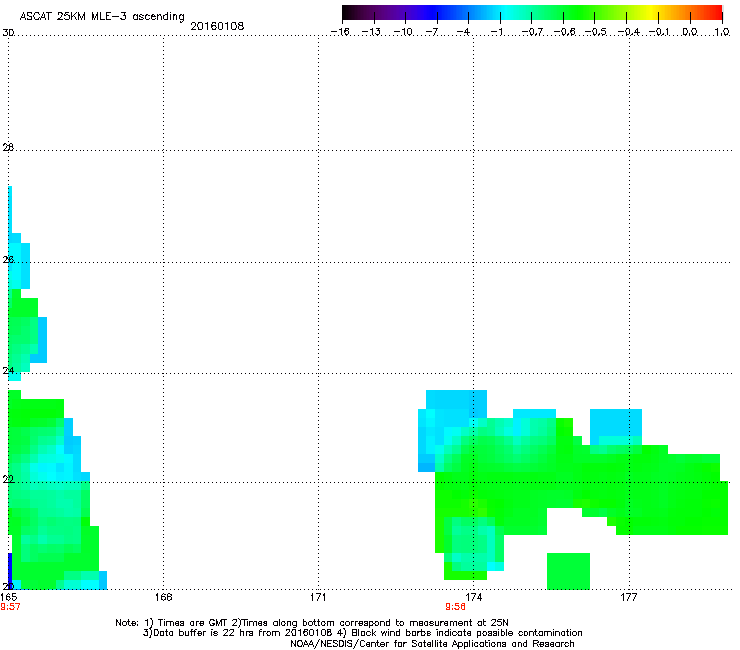Click the red time stamp 9:58
The height and width of the screenshot is (650, 740).
point(455,607)
